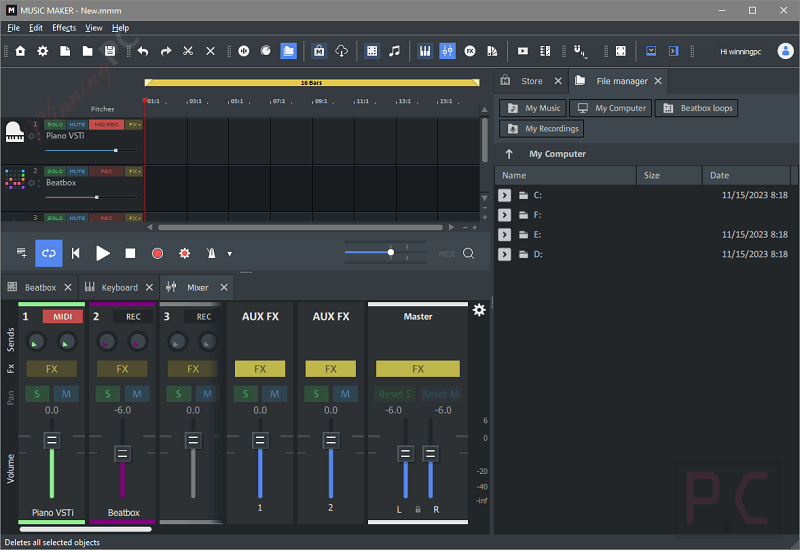The image size is (800, 550).
Task: Click the Home icon in toolbar
Action: coord(20,51)
